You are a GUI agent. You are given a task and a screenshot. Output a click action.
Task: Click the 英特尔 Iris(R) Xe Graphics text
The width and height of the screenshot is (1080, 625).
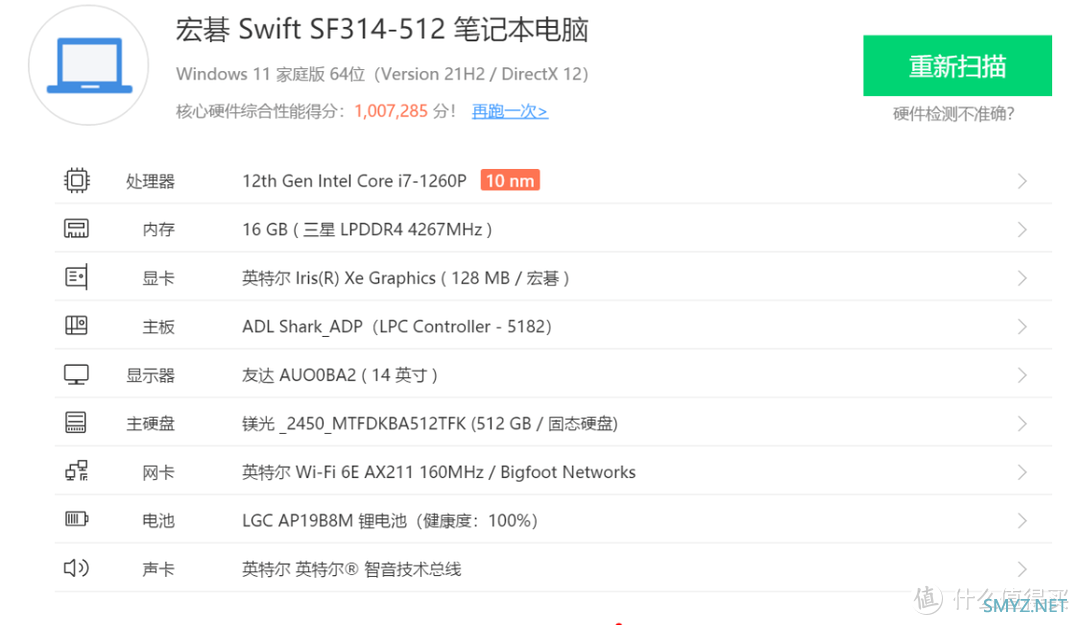[406, 278]
